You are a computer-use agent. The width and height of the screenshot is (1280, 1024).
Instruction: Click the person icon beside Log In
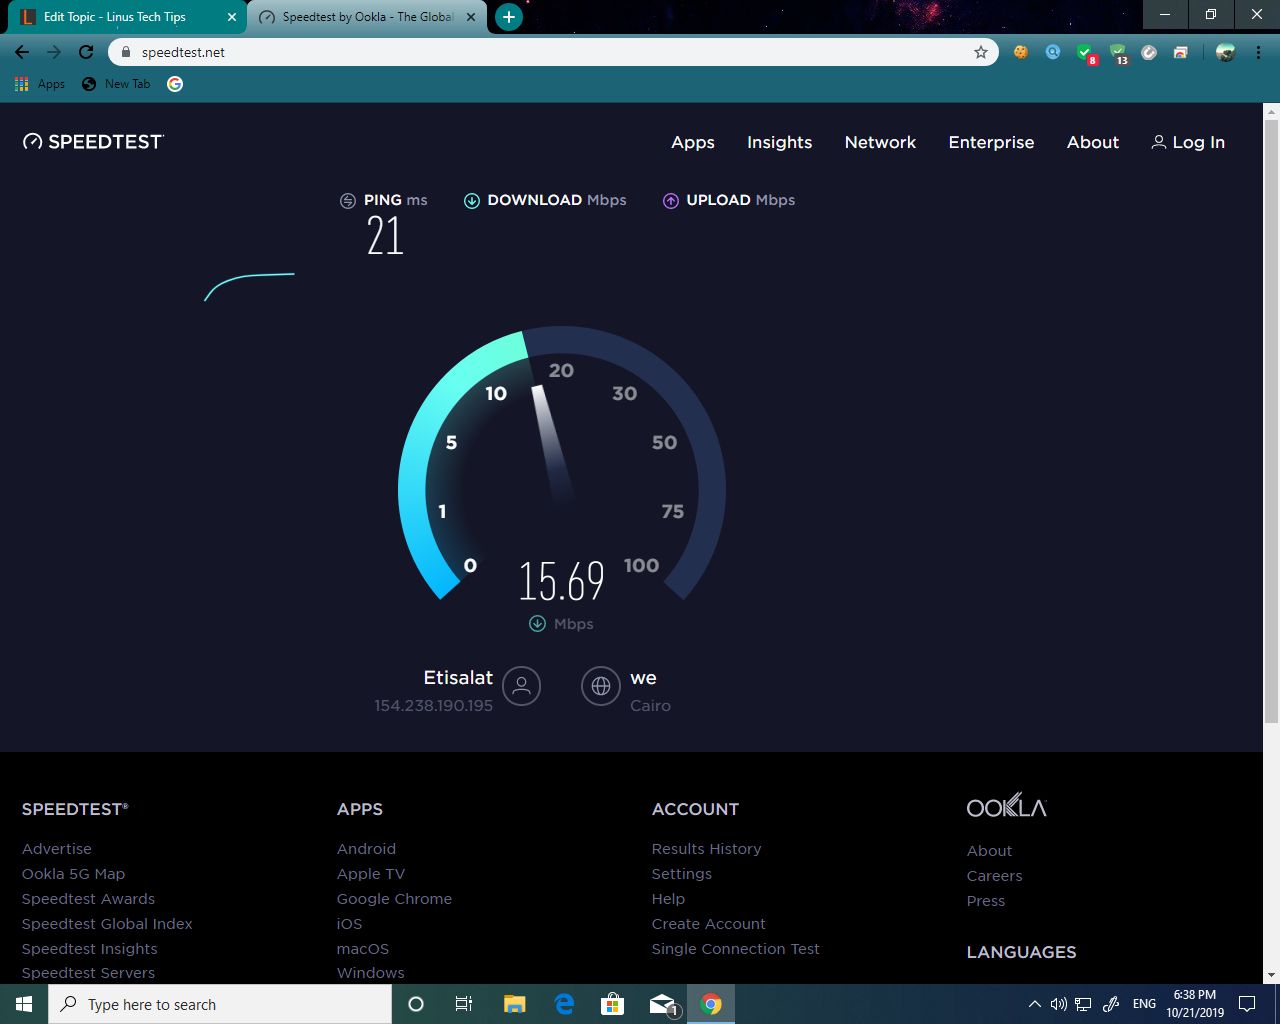click(x=1158, y=142)
